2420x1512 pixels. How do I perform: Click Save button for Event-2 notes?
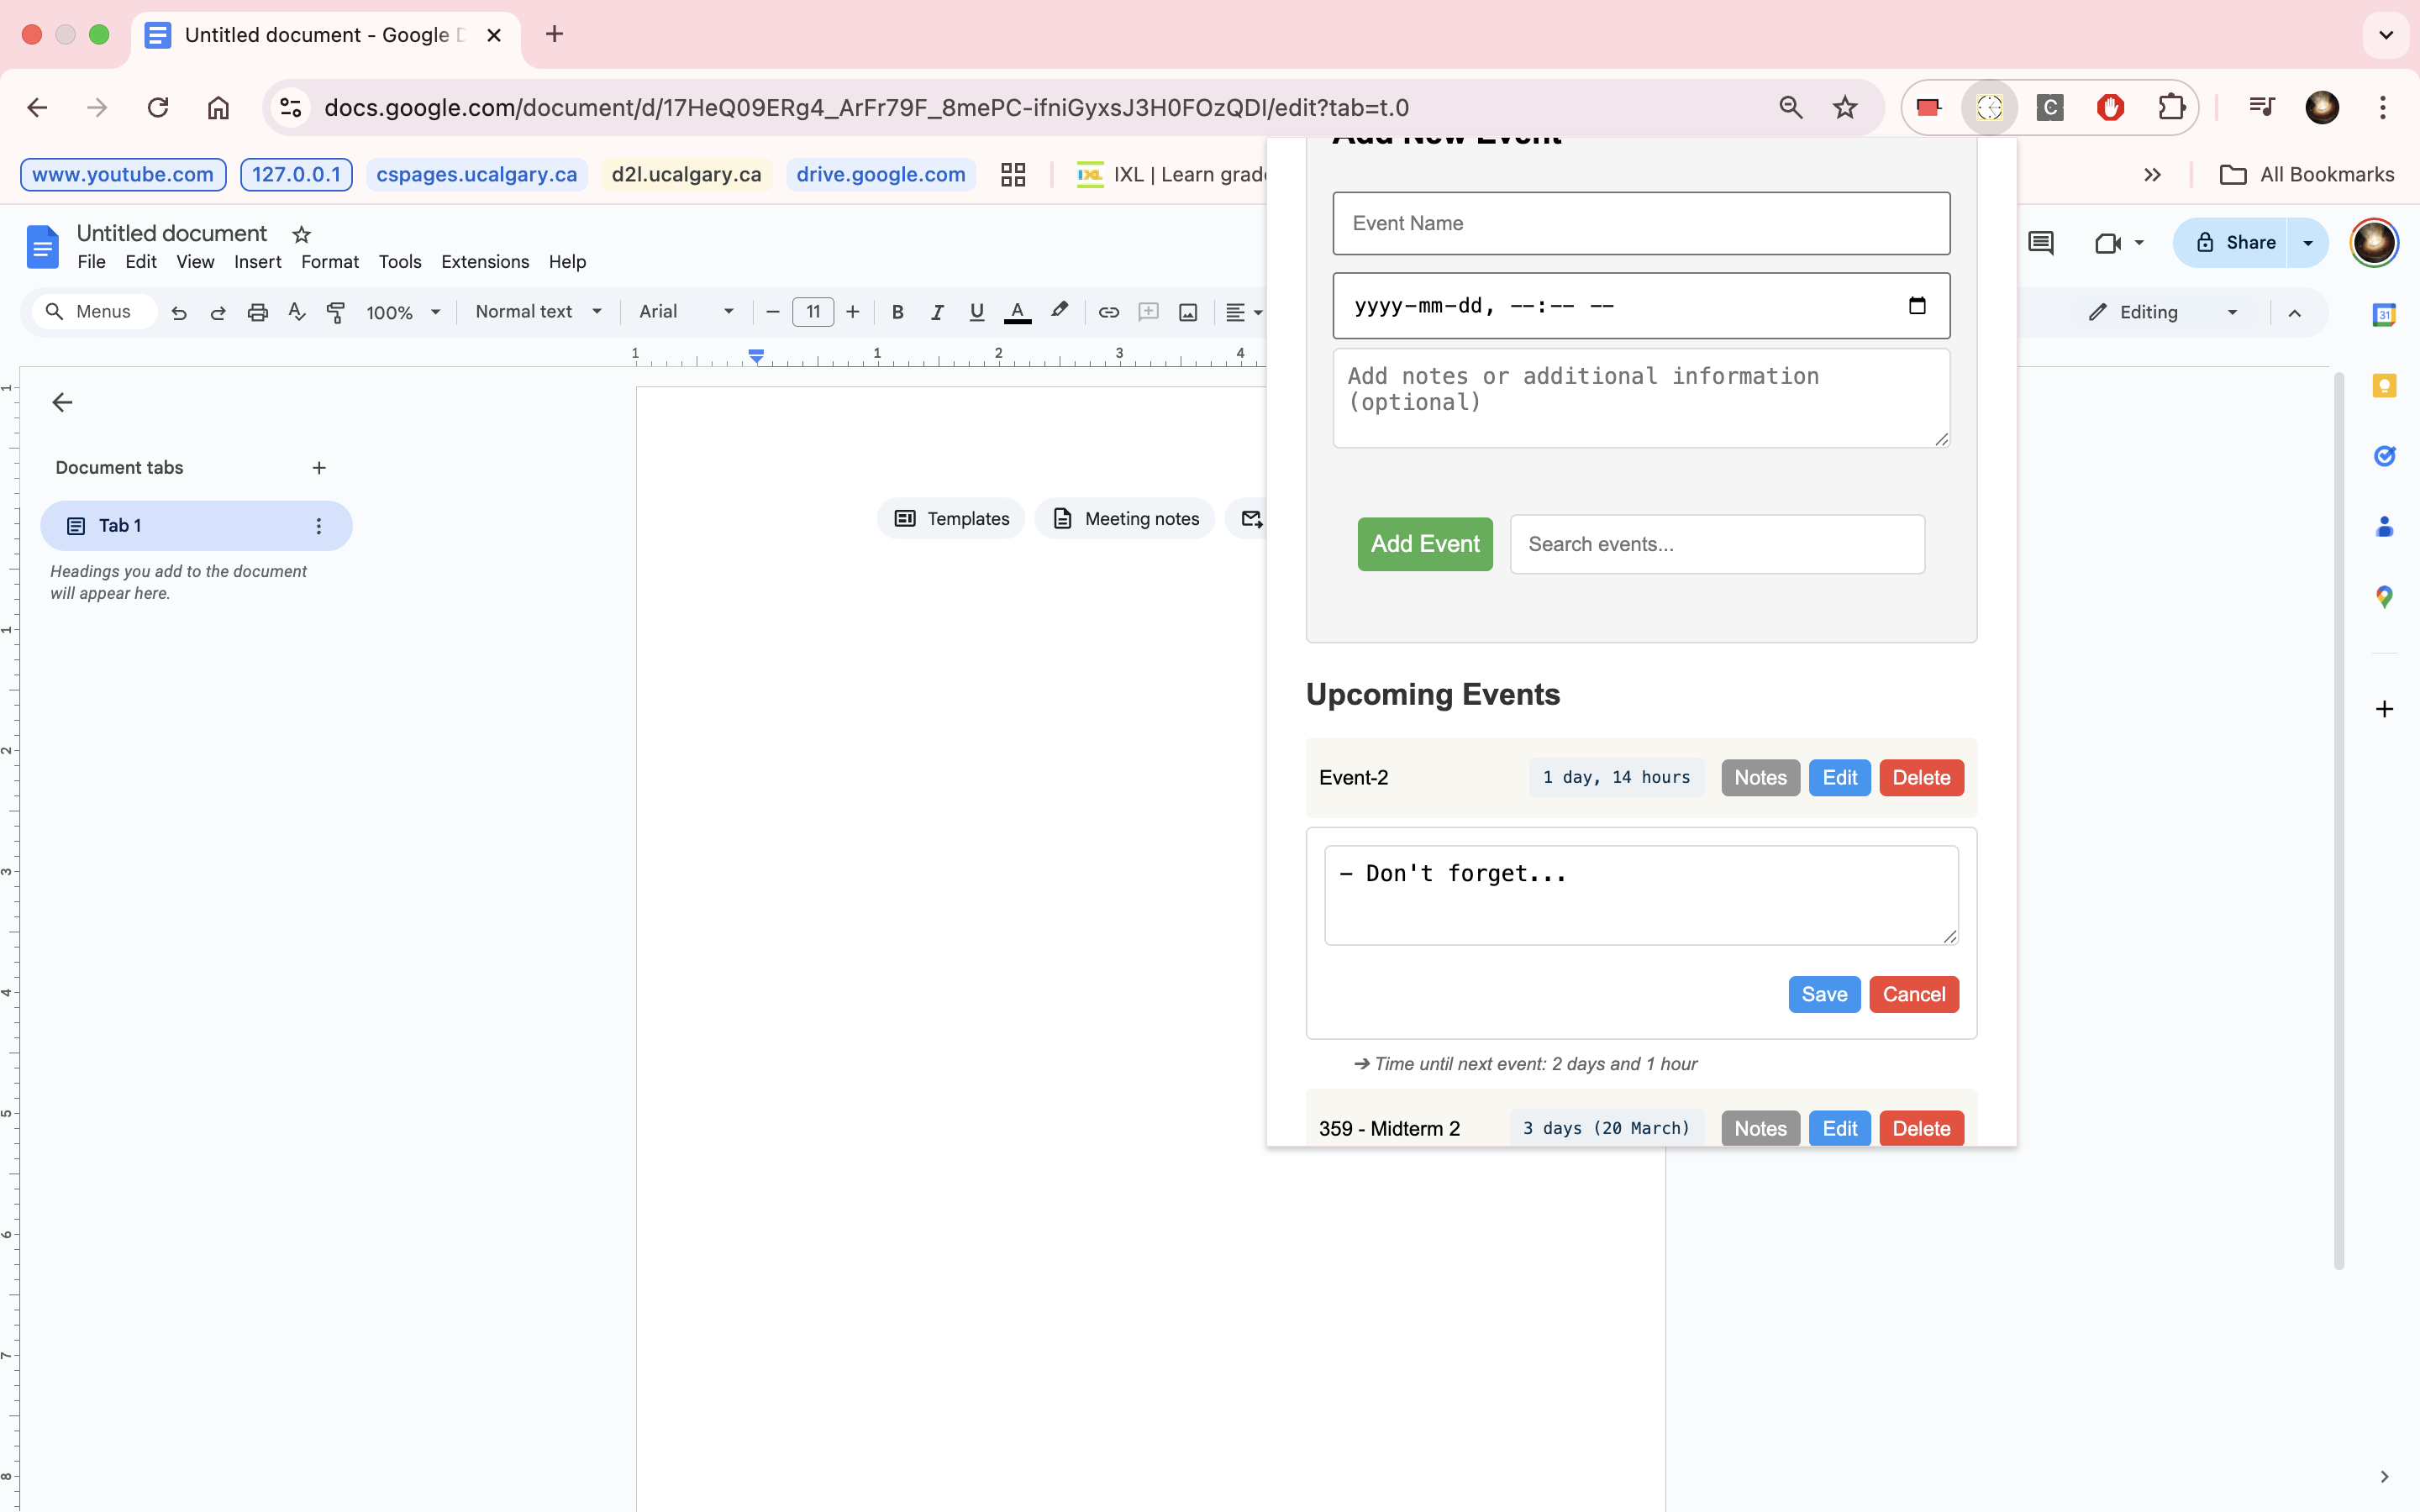coord(1823,994)
